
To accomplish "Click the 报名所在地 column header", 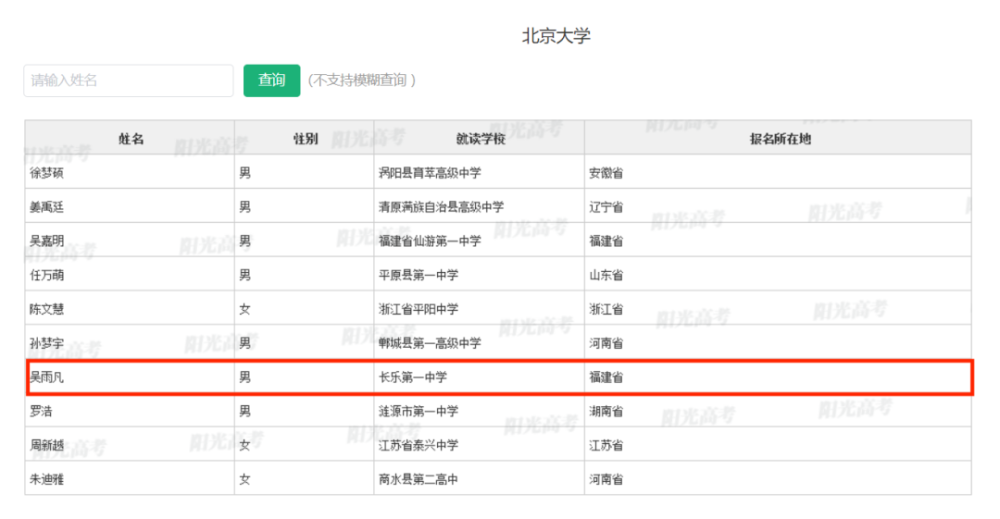I will [x=779, y=139].
